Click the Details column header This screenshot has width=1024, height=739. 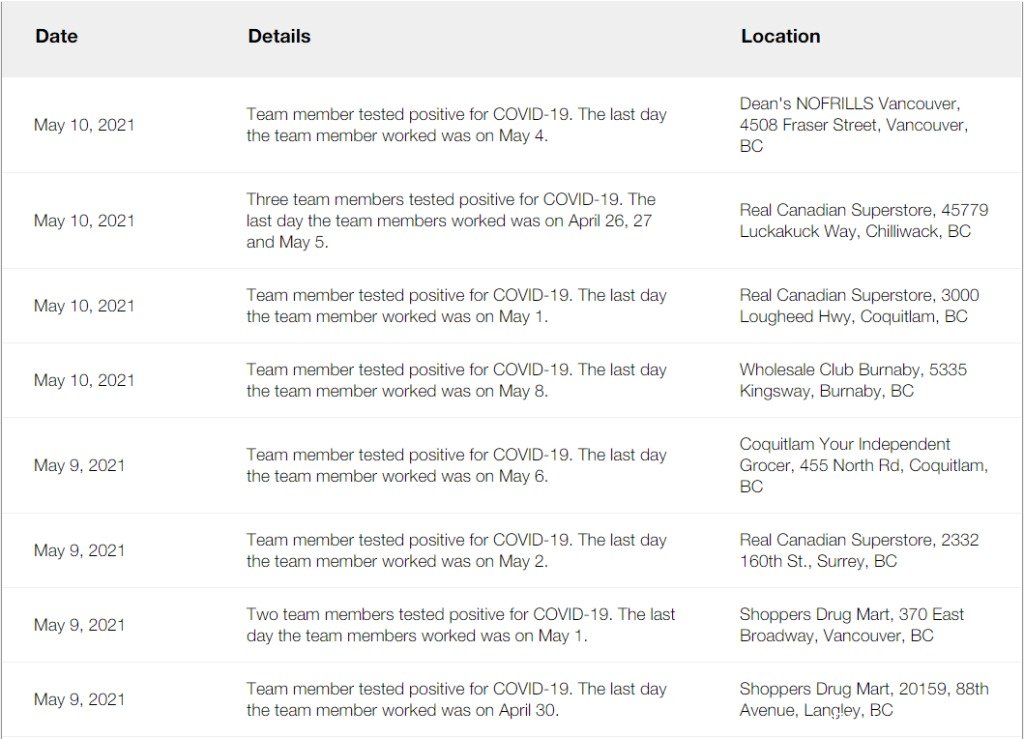coord(279,36)
